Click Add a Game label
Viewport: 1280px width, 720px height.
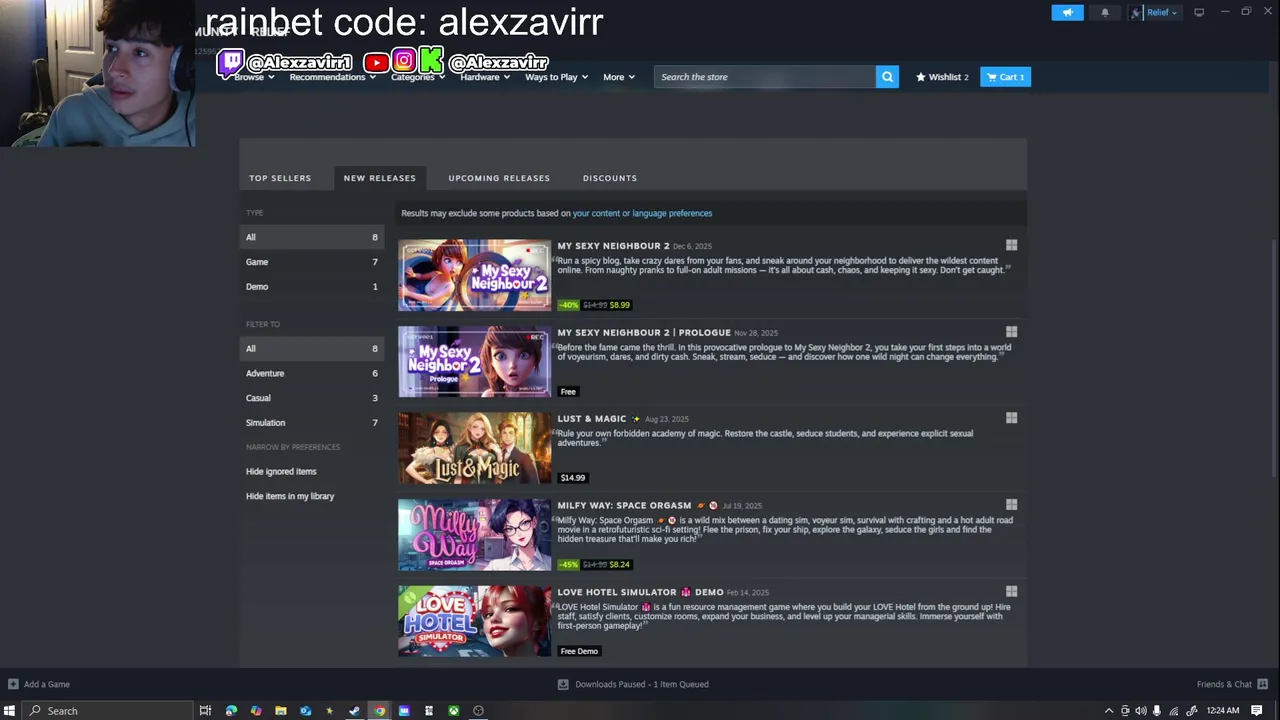[47, 684]
